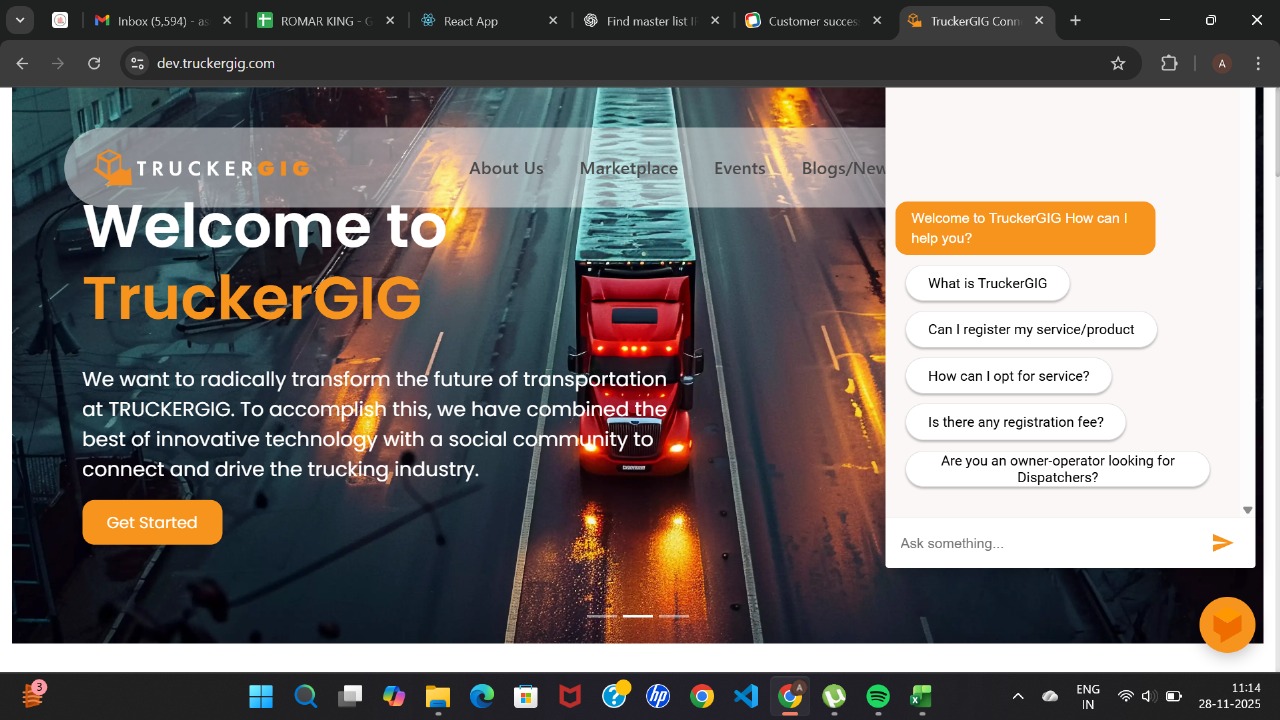Open Chrome extensions puzzle icon
Viewport: 1280px width, 720px height.
pyautogui.click(x=1169, y=63)
